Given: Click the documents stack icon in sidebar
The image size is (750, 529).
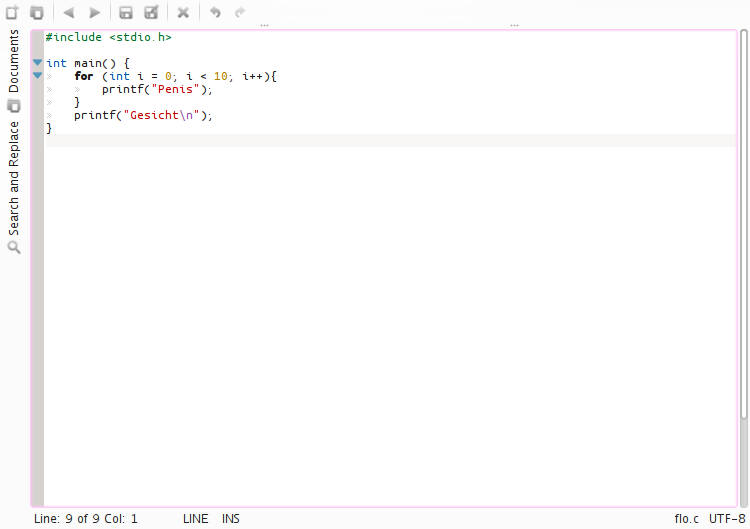Looking at the screenshot, I should (x=14, y=106).
